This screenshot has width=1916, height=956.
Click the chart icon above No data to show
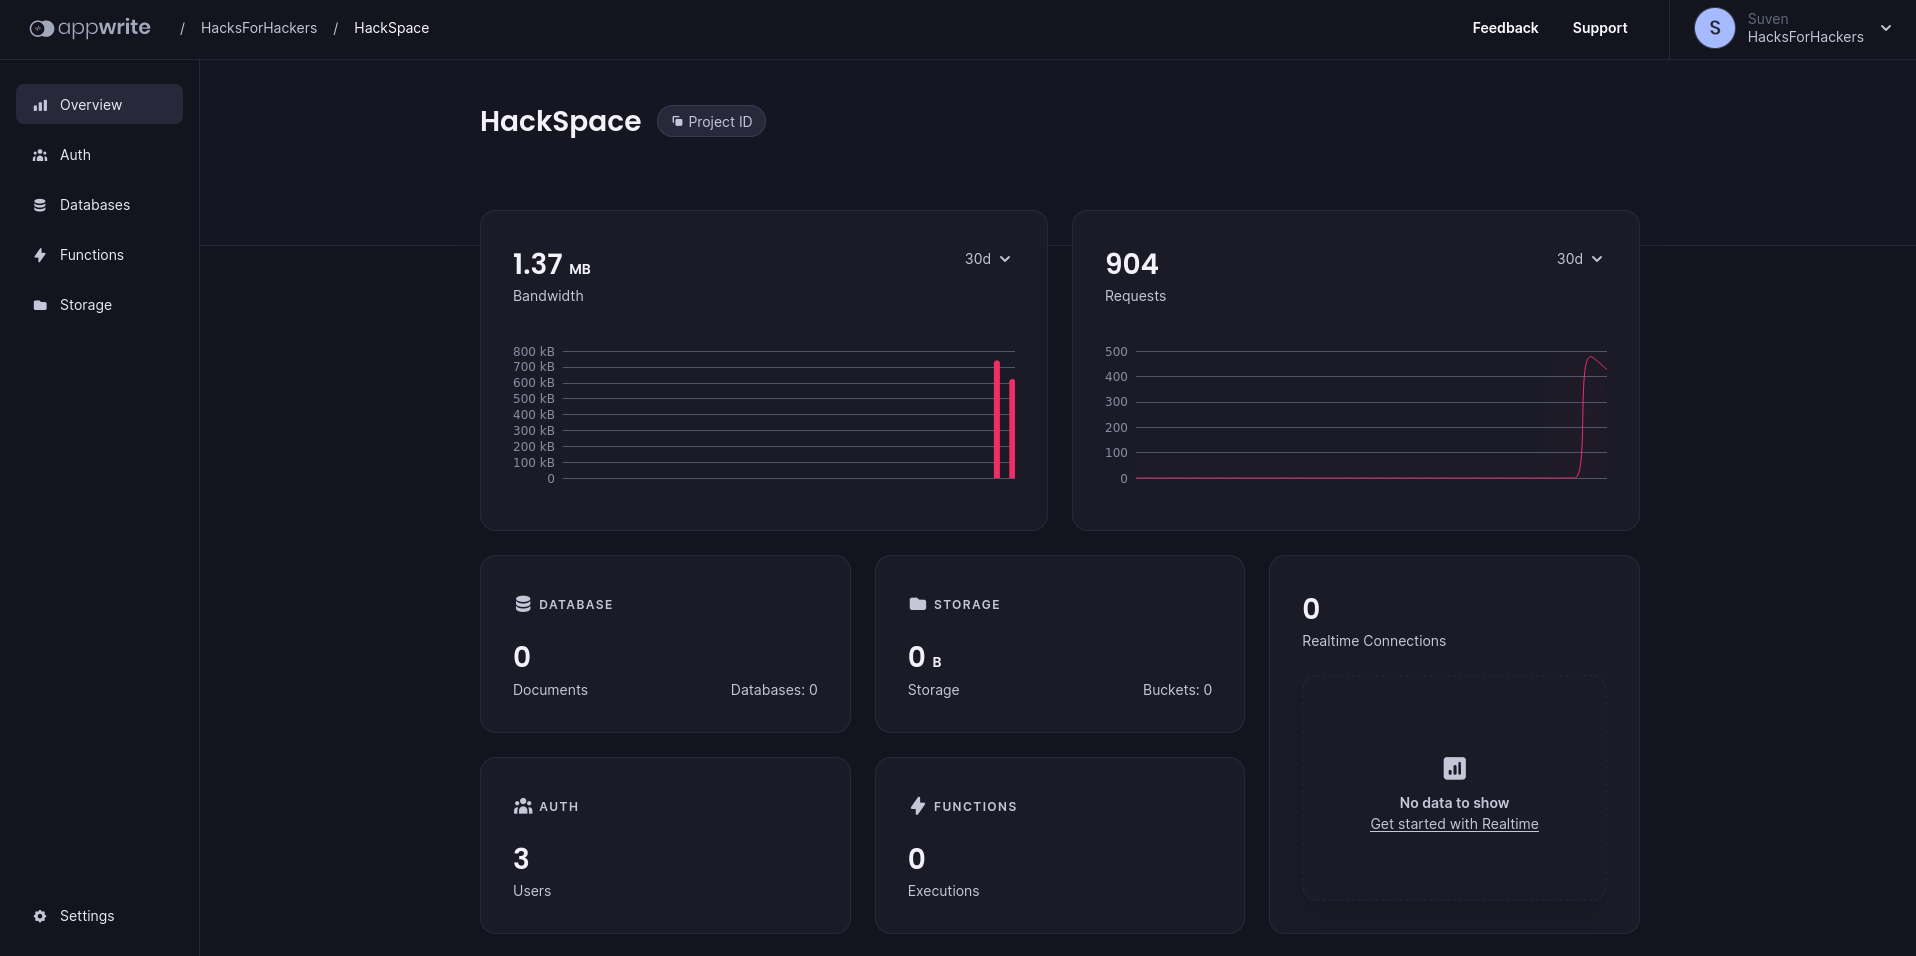(x=1454, y=768)
